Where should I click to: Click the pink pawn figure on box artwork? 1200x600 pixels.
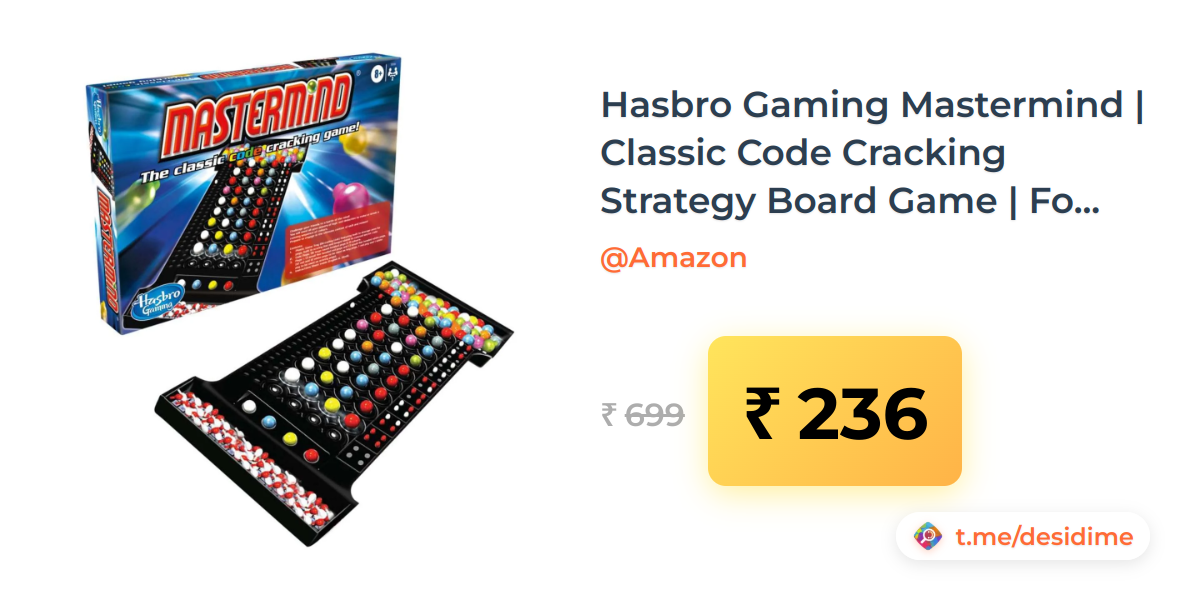pyautogui.click(x=347, y=194)
